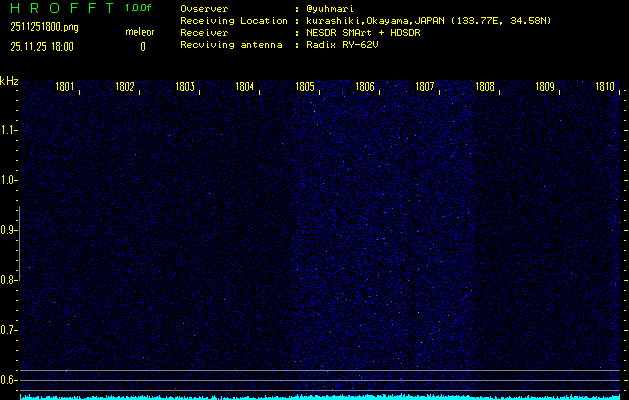Viewport: 629px width, 400px height.
Task: Select the 0.7 kHz frequency label
Action: (9, 330)
